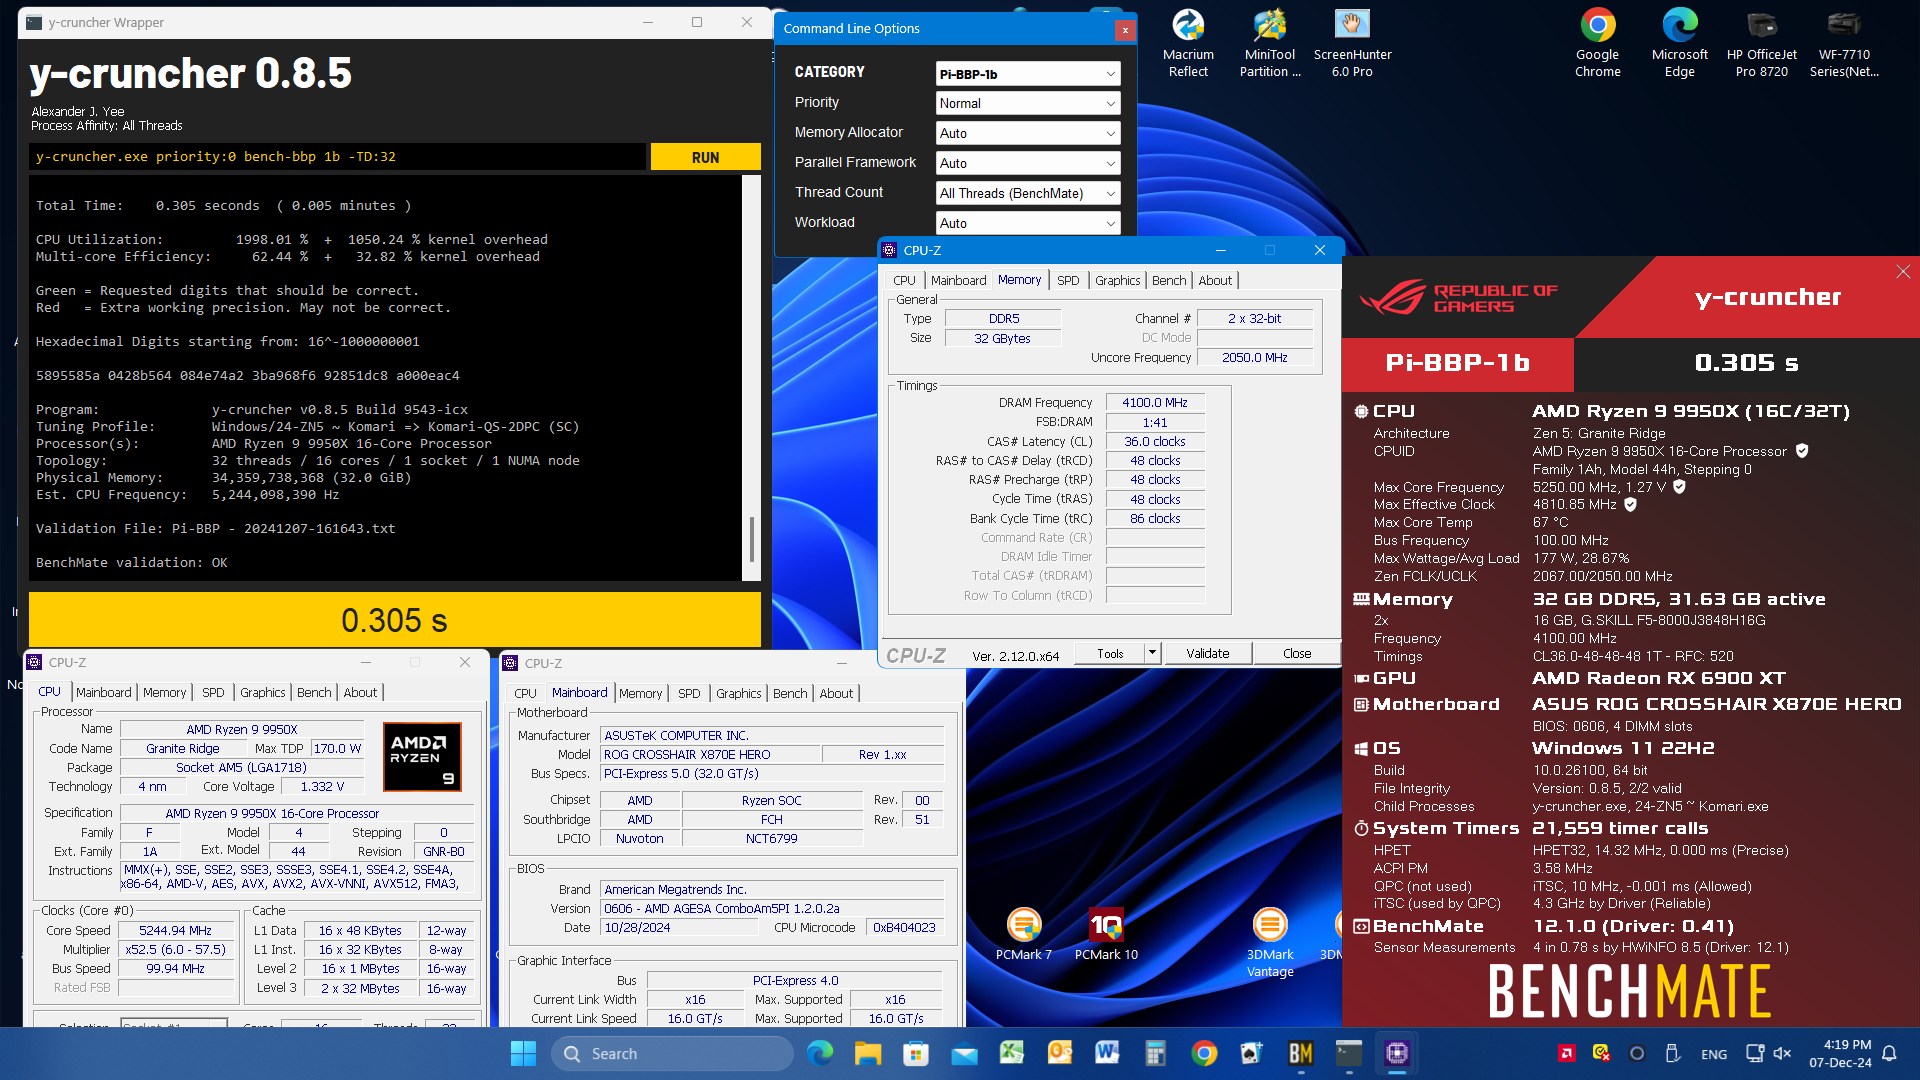
Task: Open About tab in left CPU-Z window
Action: 360,692
